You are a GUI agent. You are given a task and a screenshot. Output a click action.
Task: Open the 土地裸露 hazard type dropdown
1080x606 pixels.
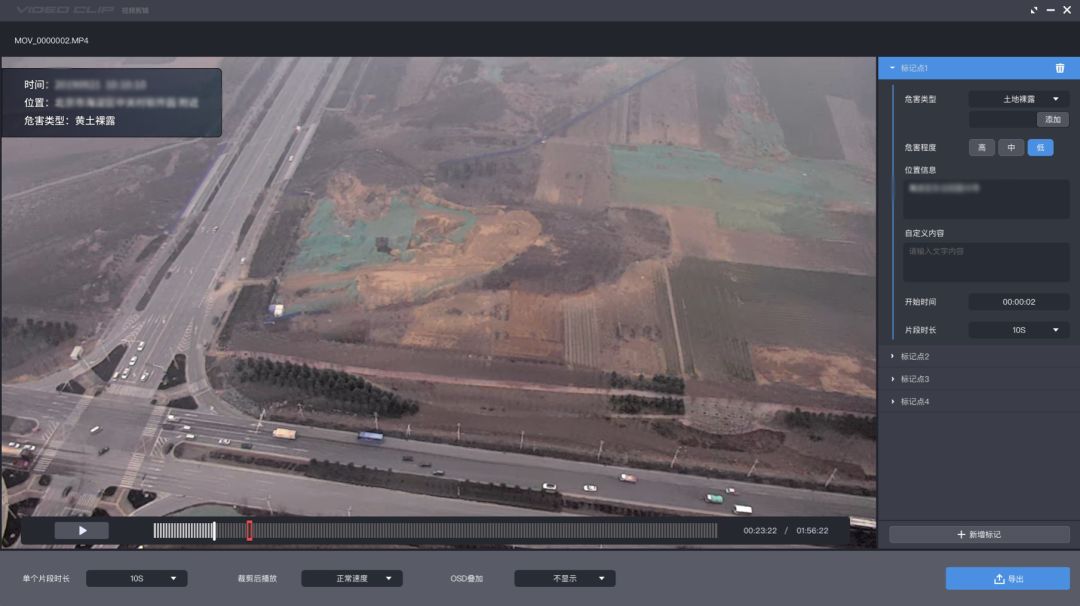[1019, 100]
